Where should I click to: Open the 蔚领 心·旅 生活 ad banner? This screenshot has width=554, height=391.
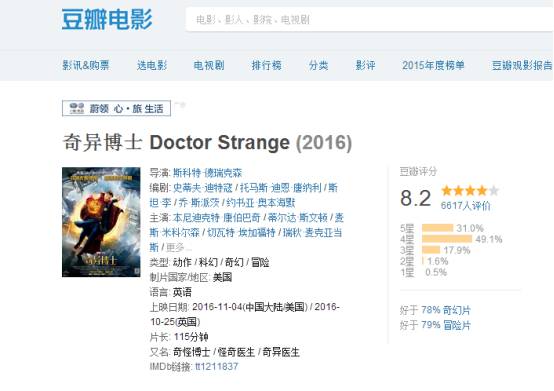(x=116, y=108)
